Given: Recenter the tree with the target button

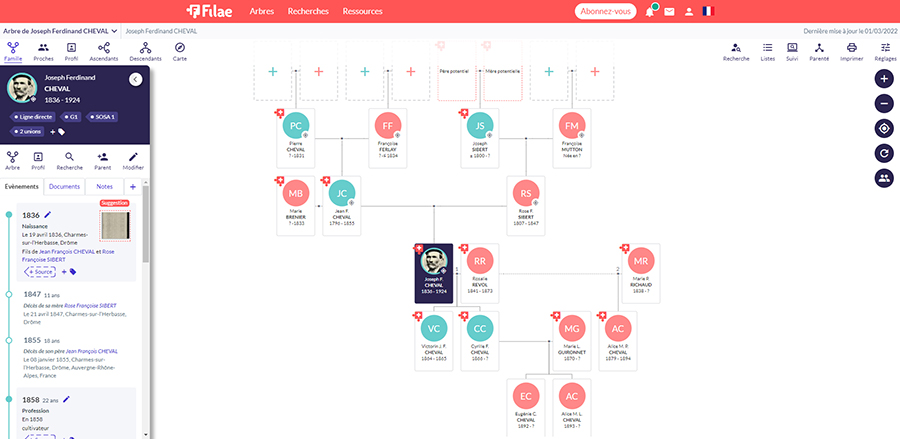Looking at the screenshot, I should point(884,128).
